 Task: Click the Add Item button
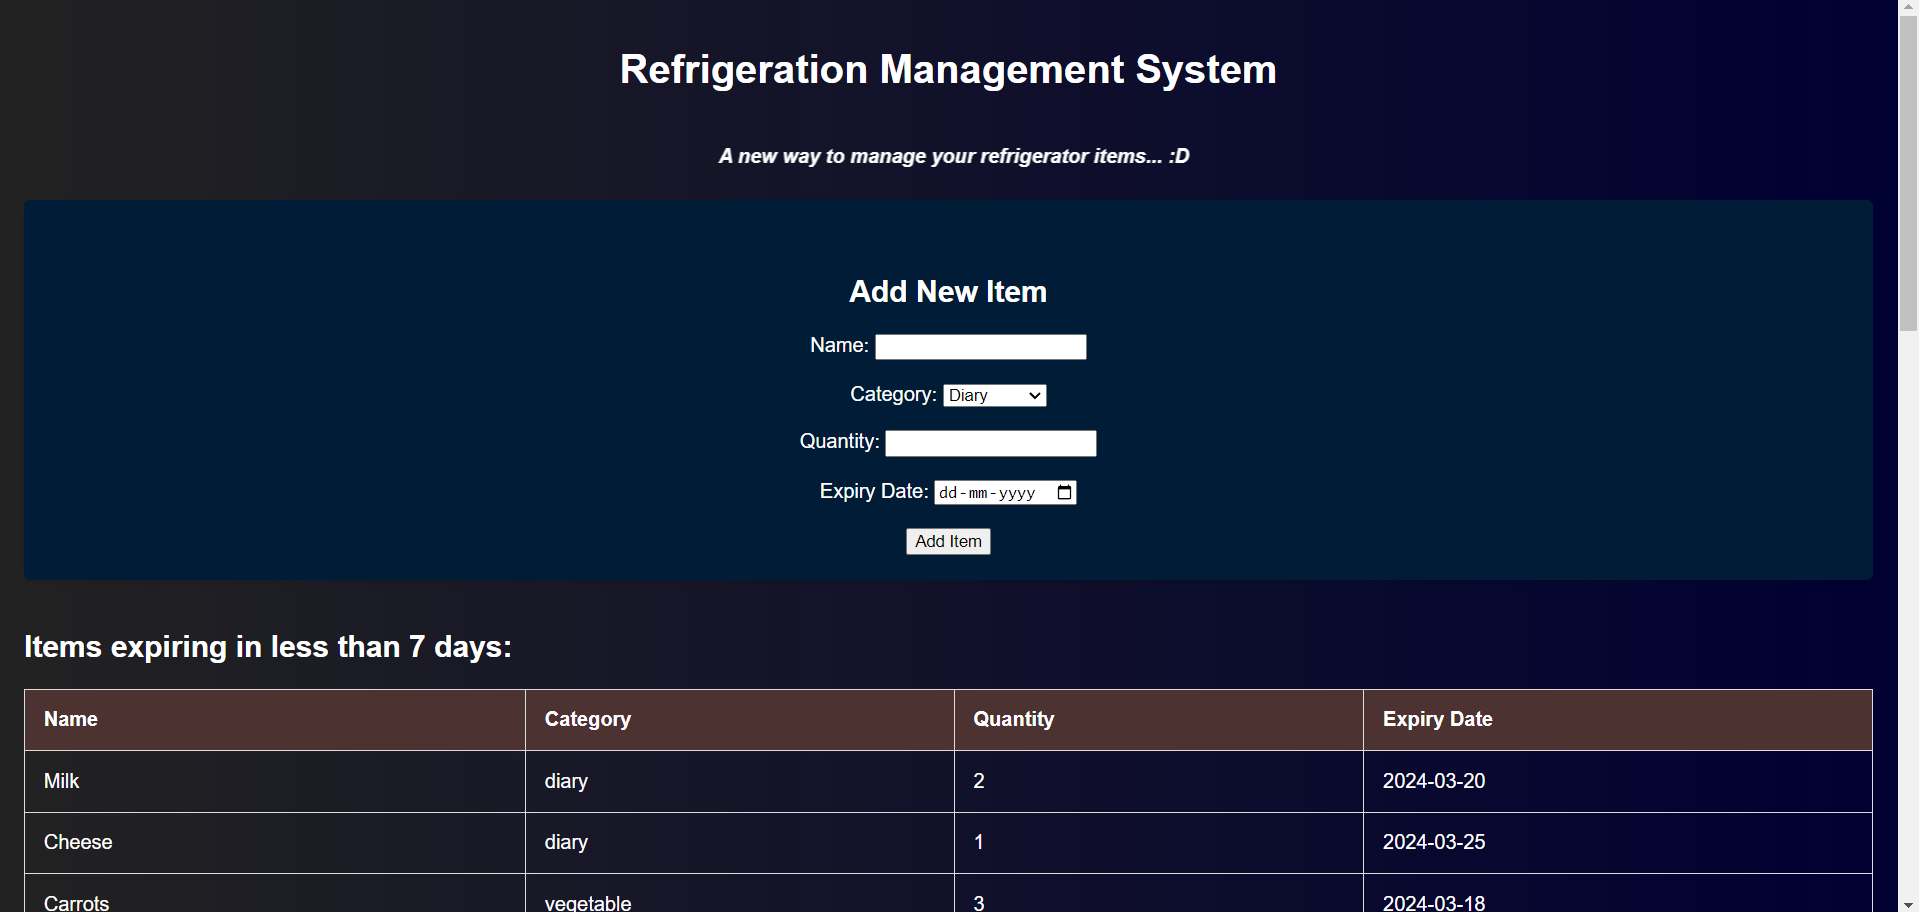(947, 541)
